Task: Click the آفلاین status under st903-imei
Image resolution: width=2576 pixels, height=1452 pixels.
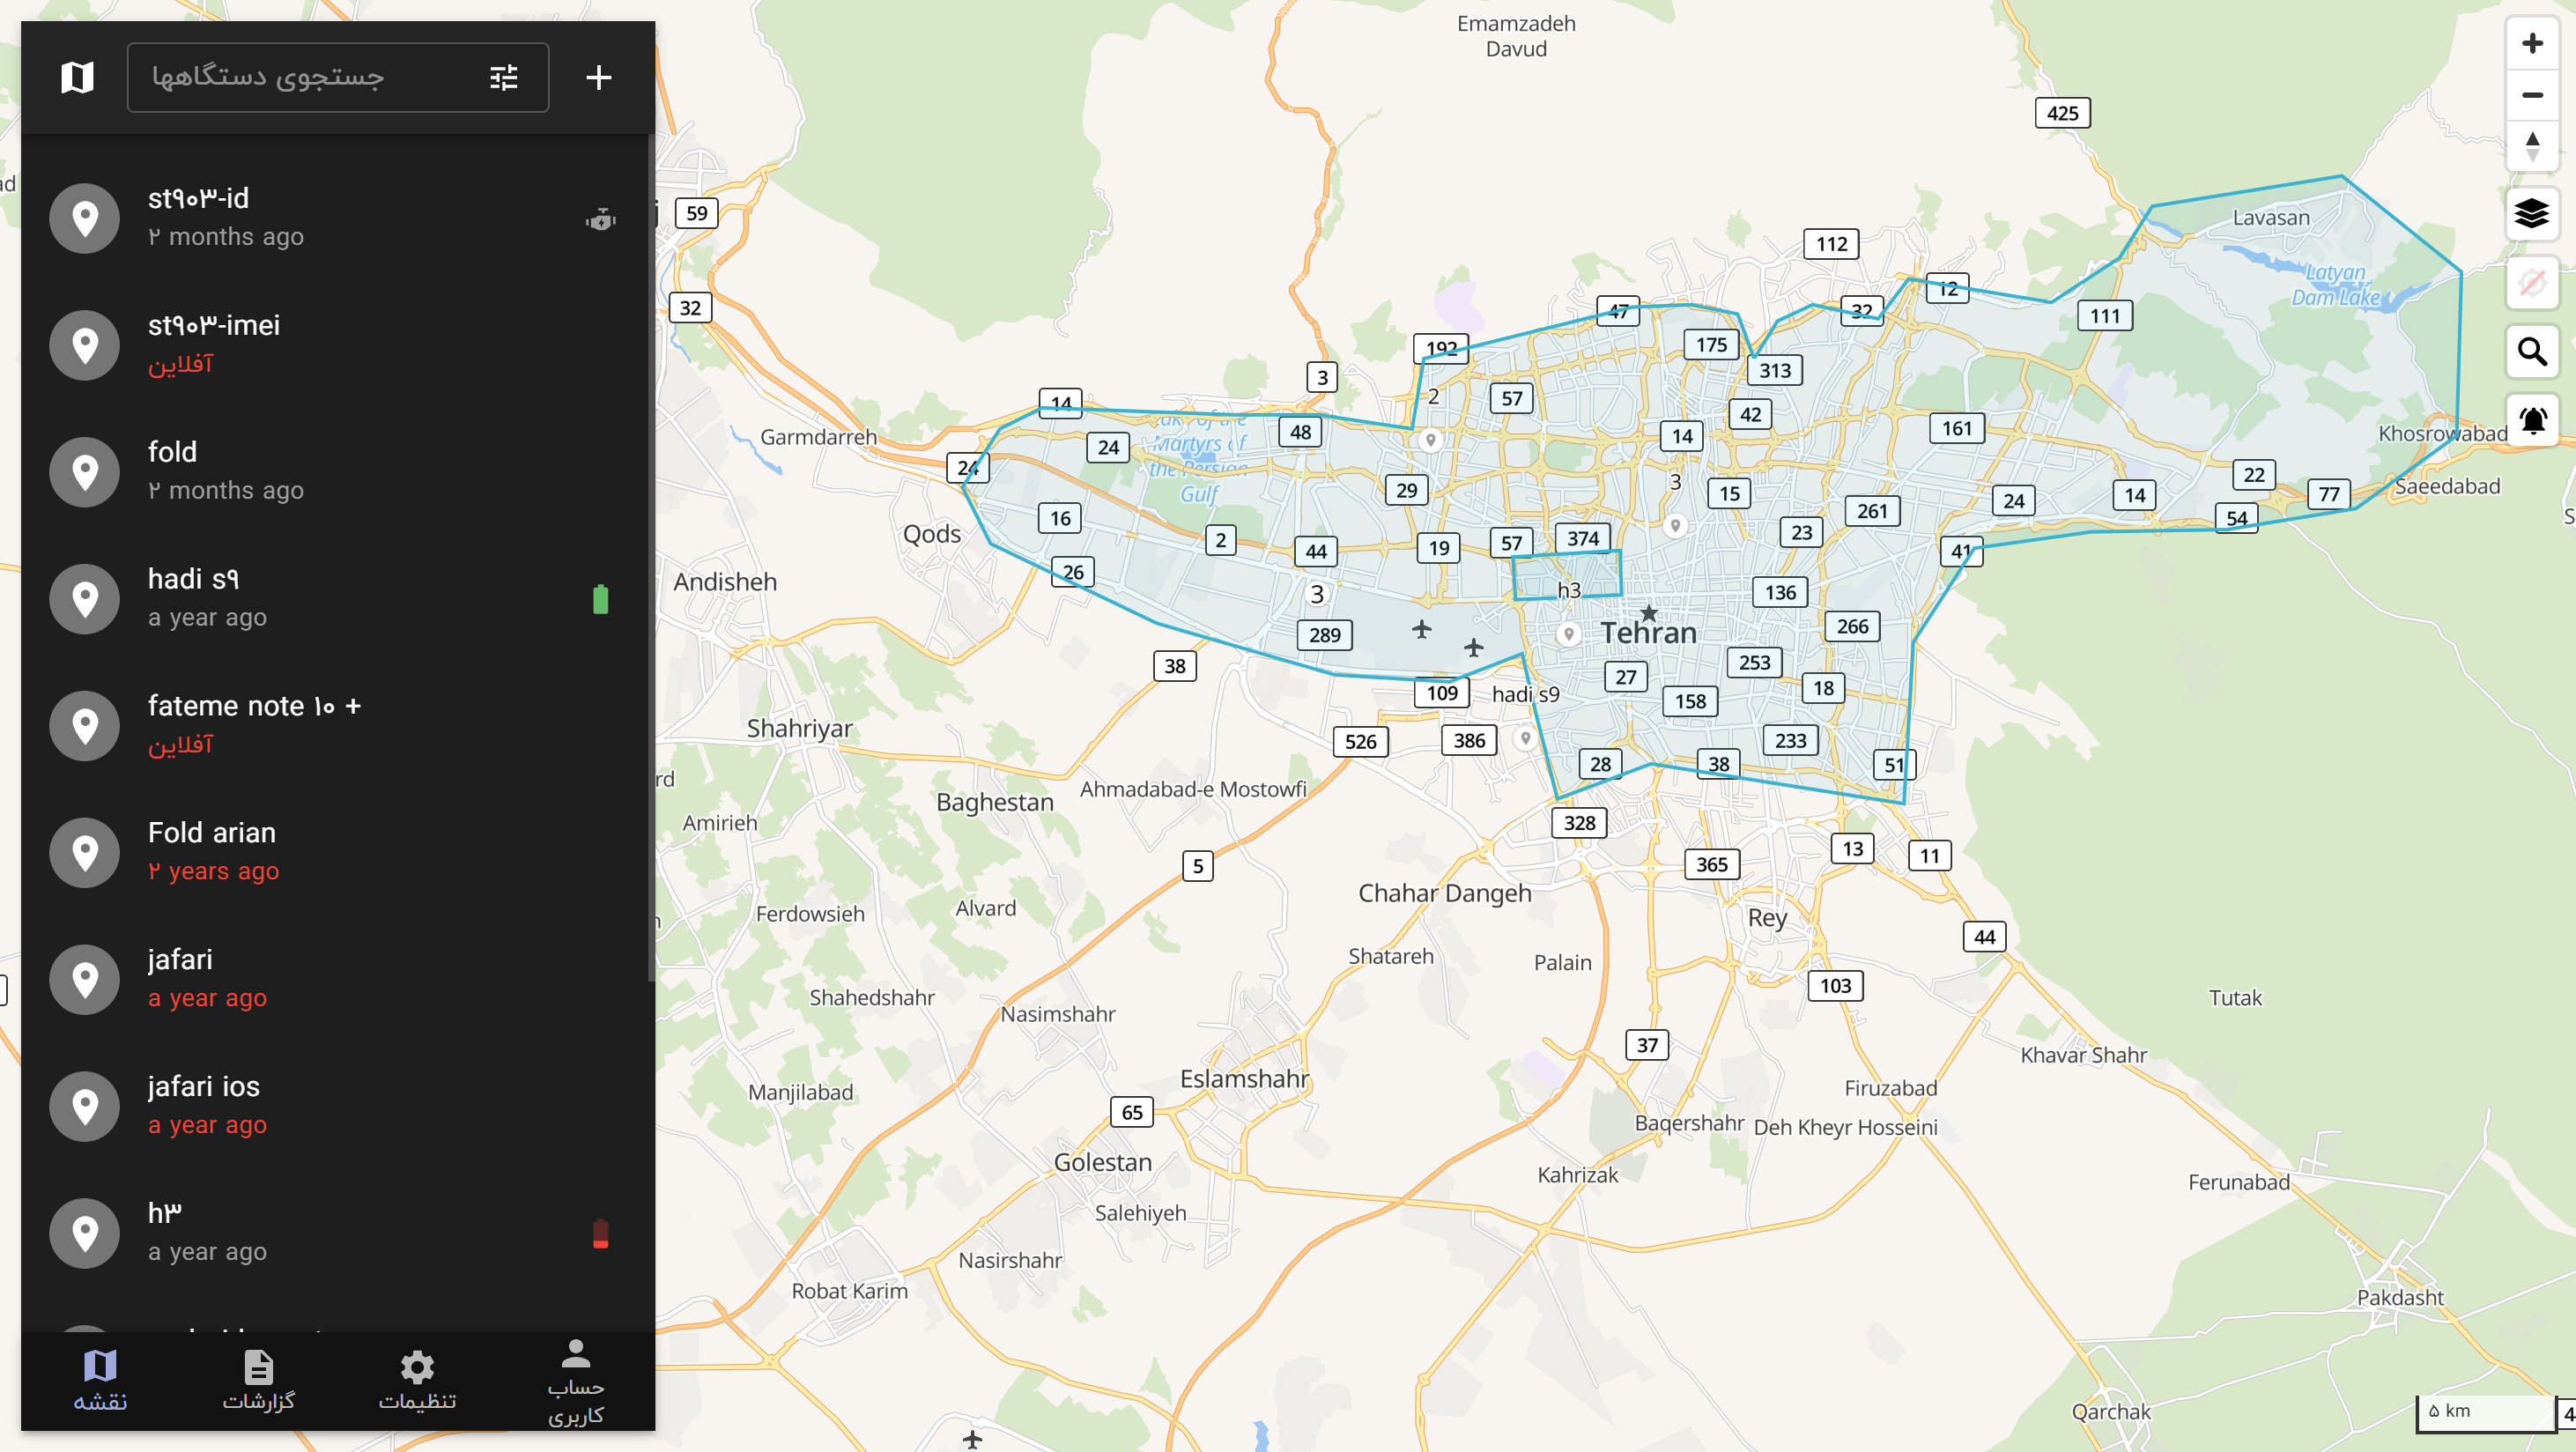Action: pos(180,364)
